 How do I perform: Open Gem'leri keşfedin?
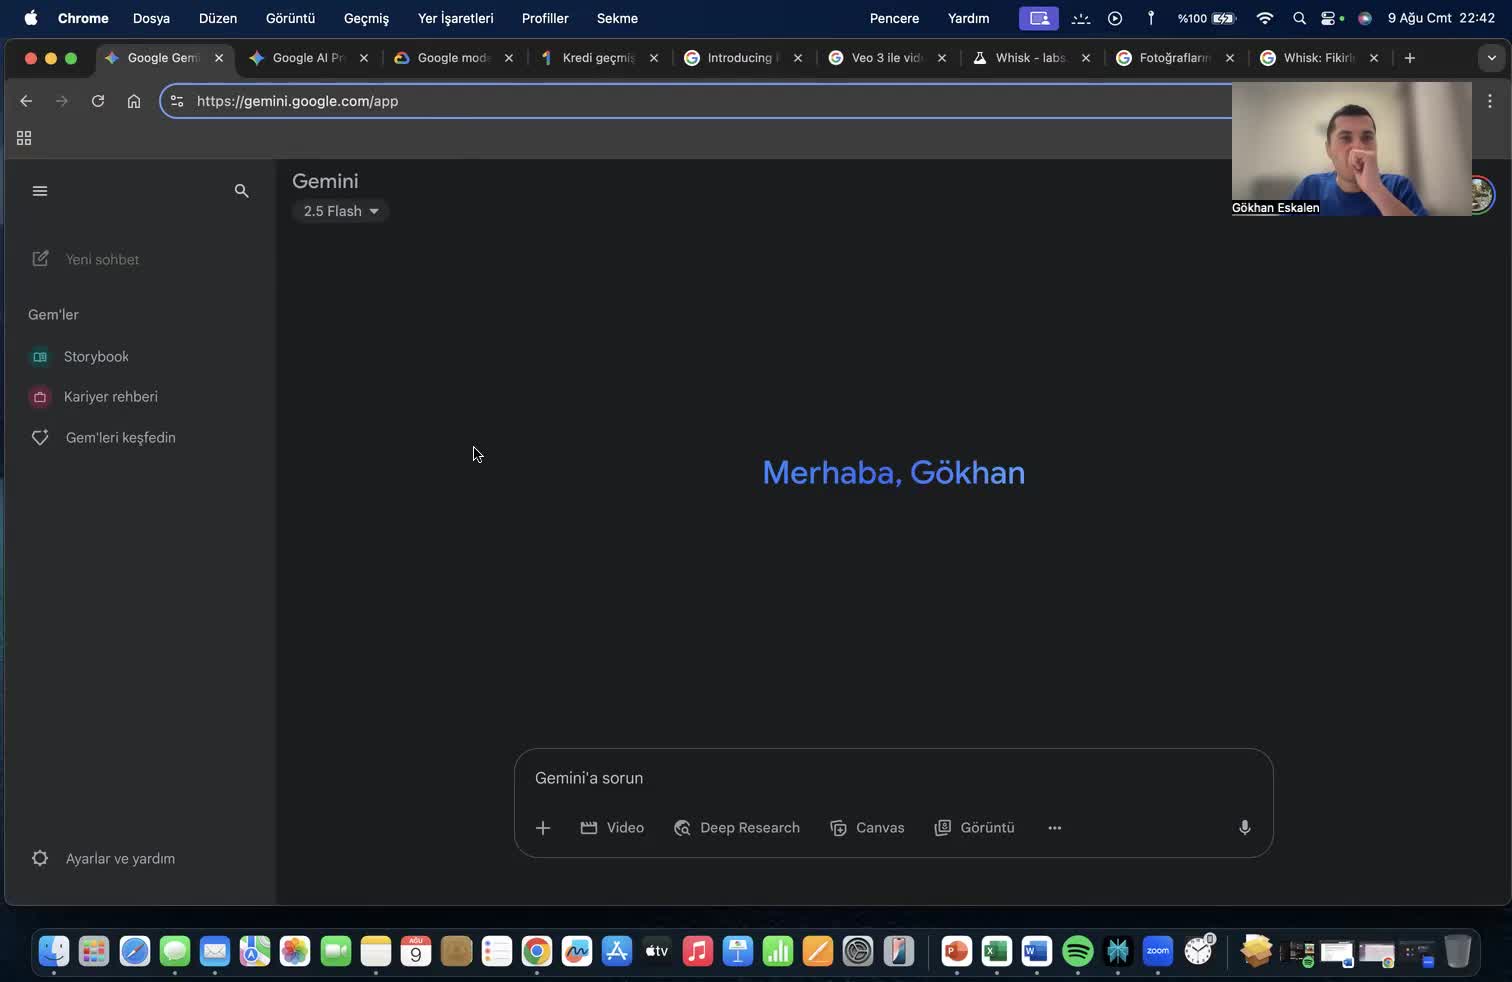pyautogui.click(x=103, y=437)
